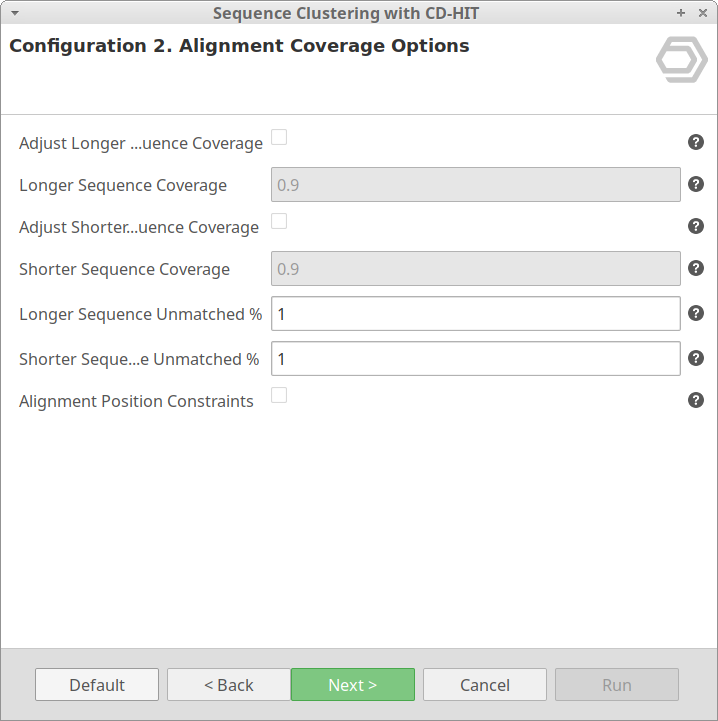Screen dimensions: 718x721
Task: Check Alignment Position Constraints option
Action: click(280, 395)
